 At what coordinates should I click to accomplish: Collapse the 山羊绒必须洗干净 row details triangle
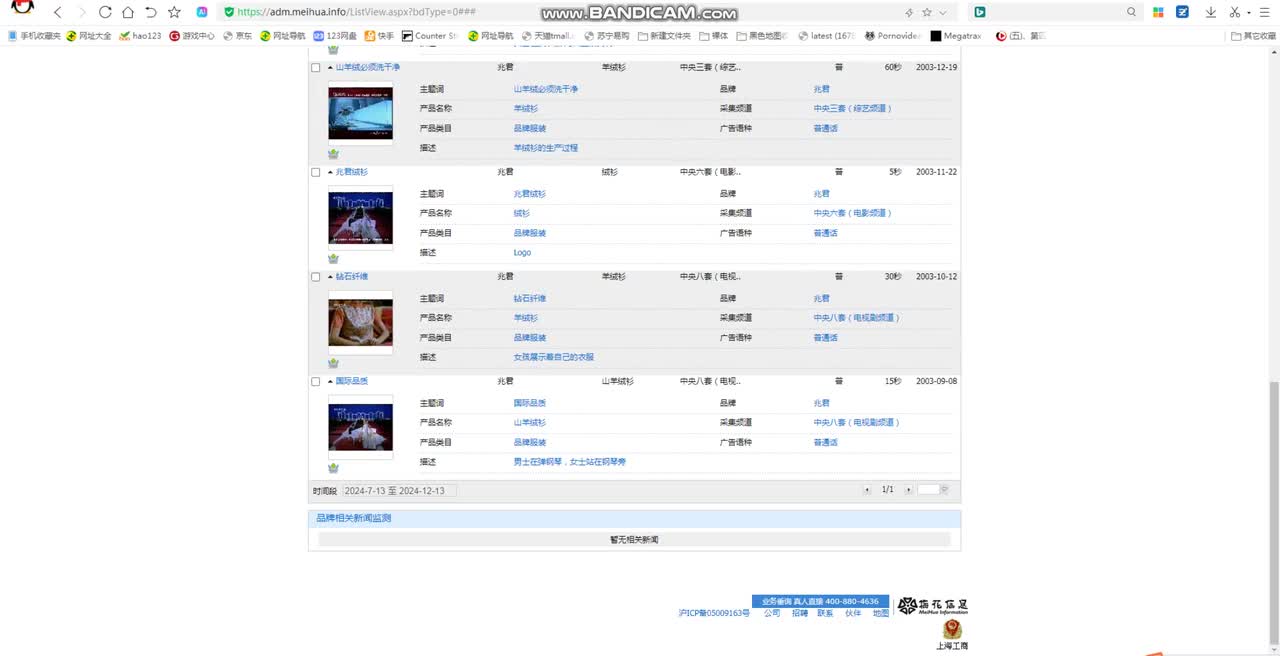330,68
